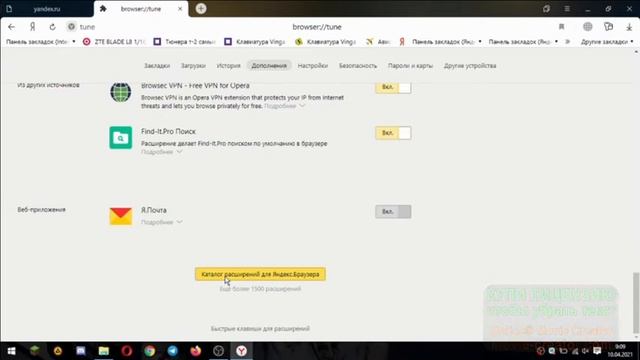Click the Find-It.Pro Поиск extension icon
The height and width of the screenshot is (360, 640).
click(x=120, y=138)
